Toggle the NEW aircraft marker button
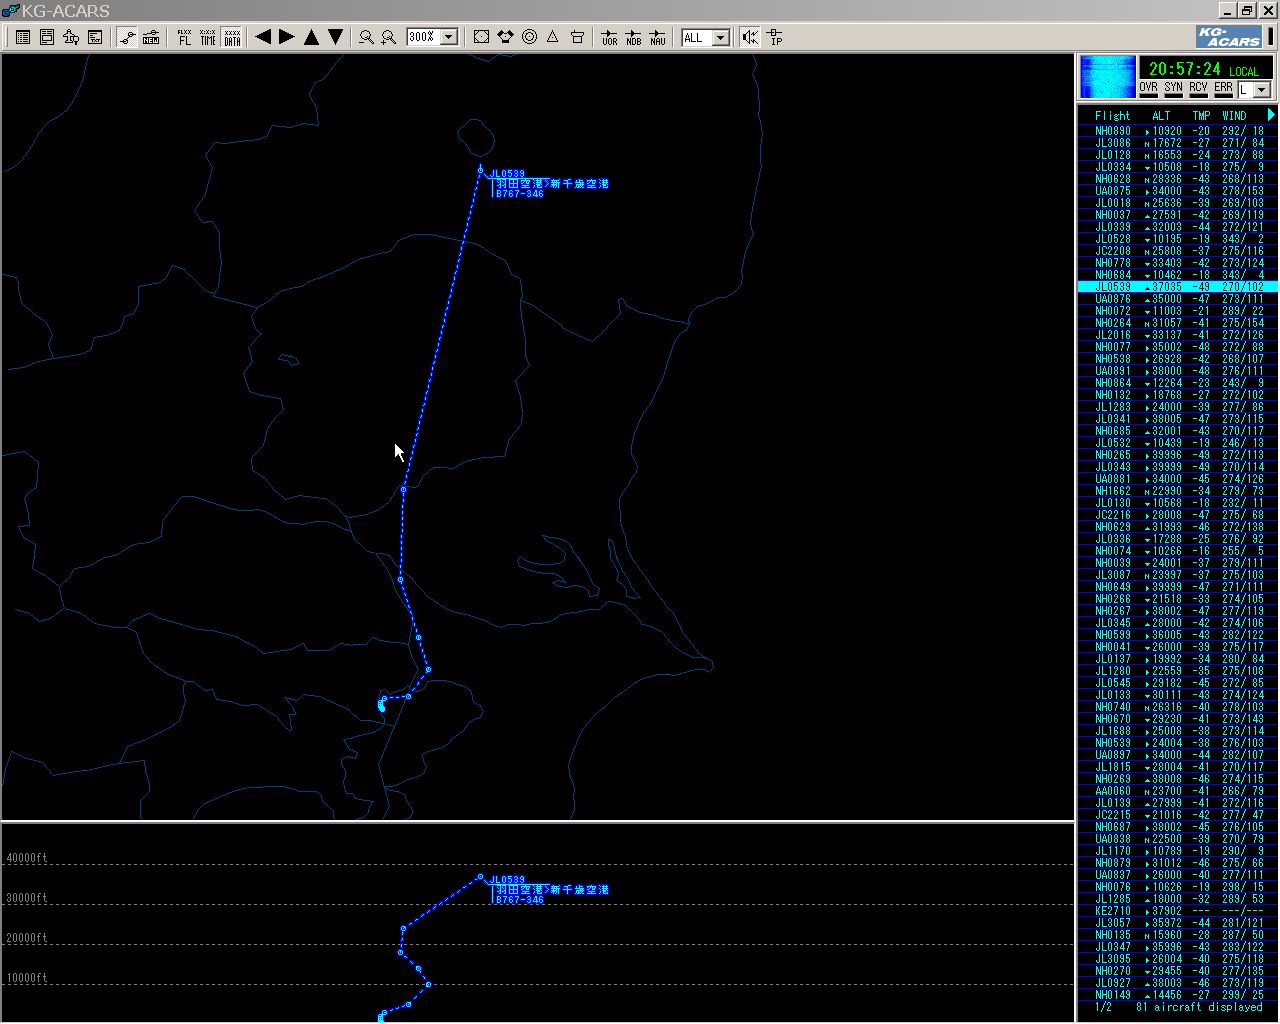The width and height of the screenshot is (1280, 1024). [151, 37]
